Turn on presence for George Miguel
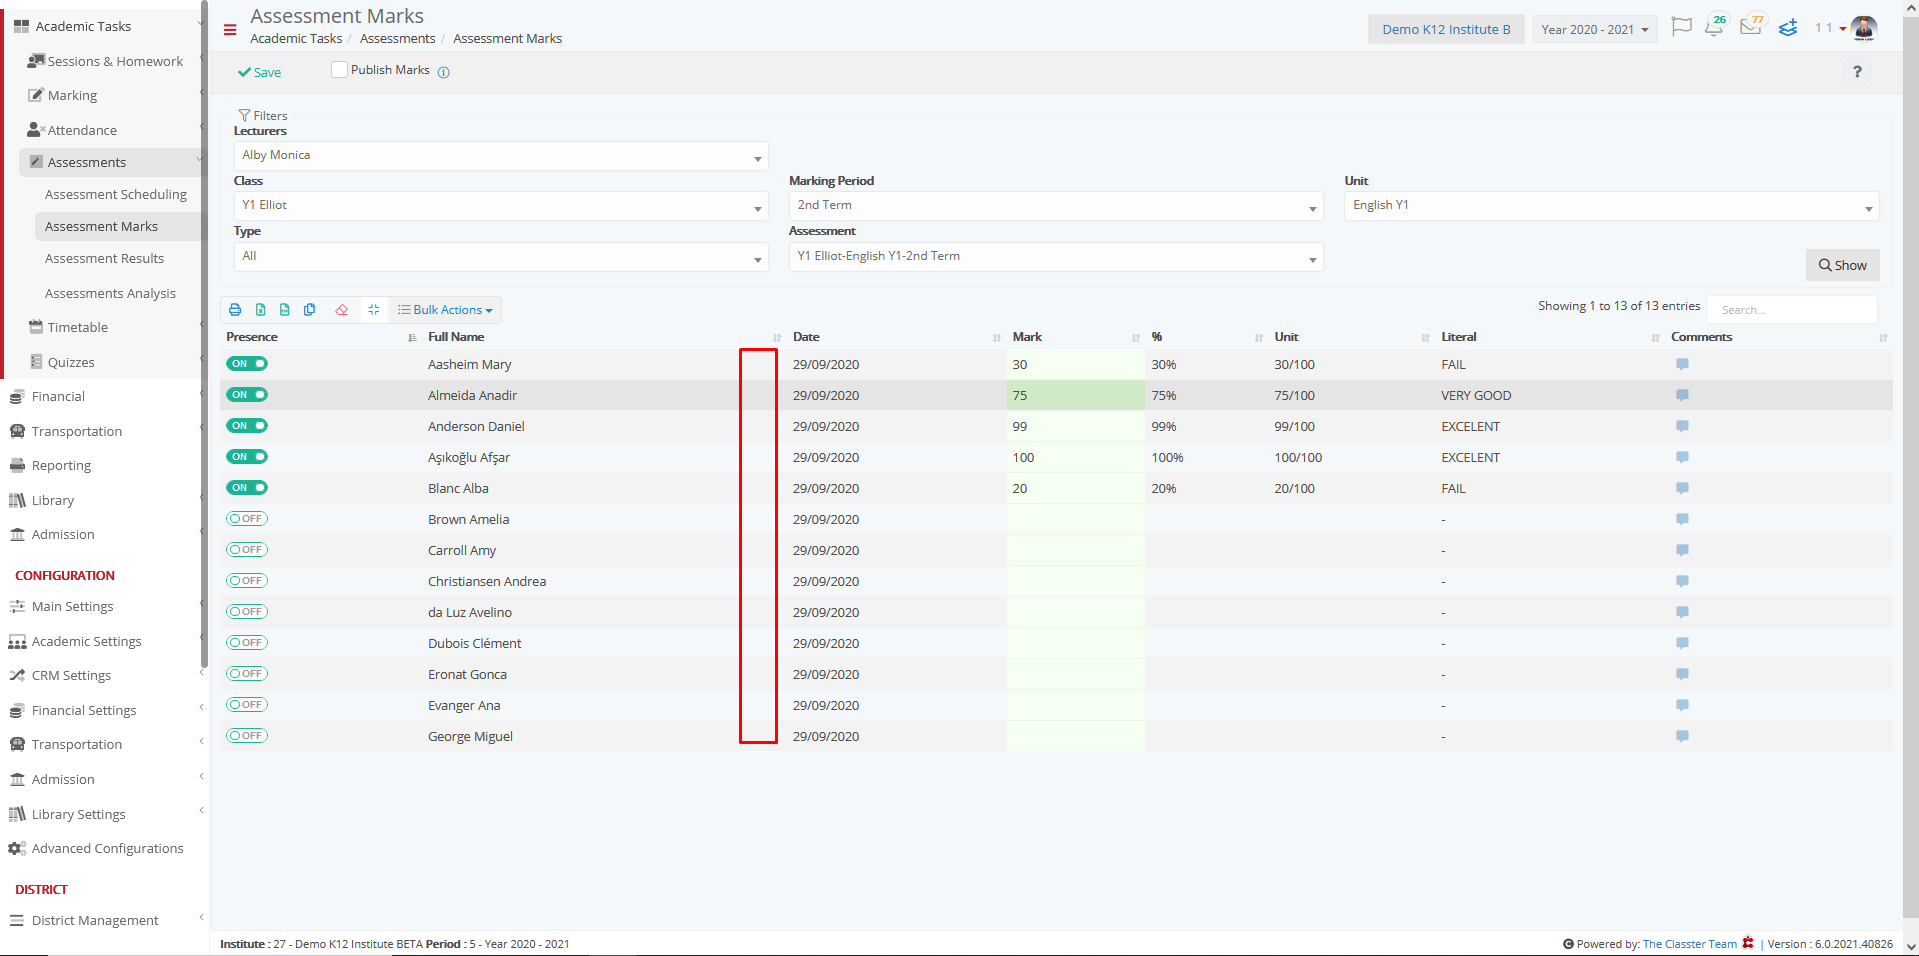 tap(247, 736)
